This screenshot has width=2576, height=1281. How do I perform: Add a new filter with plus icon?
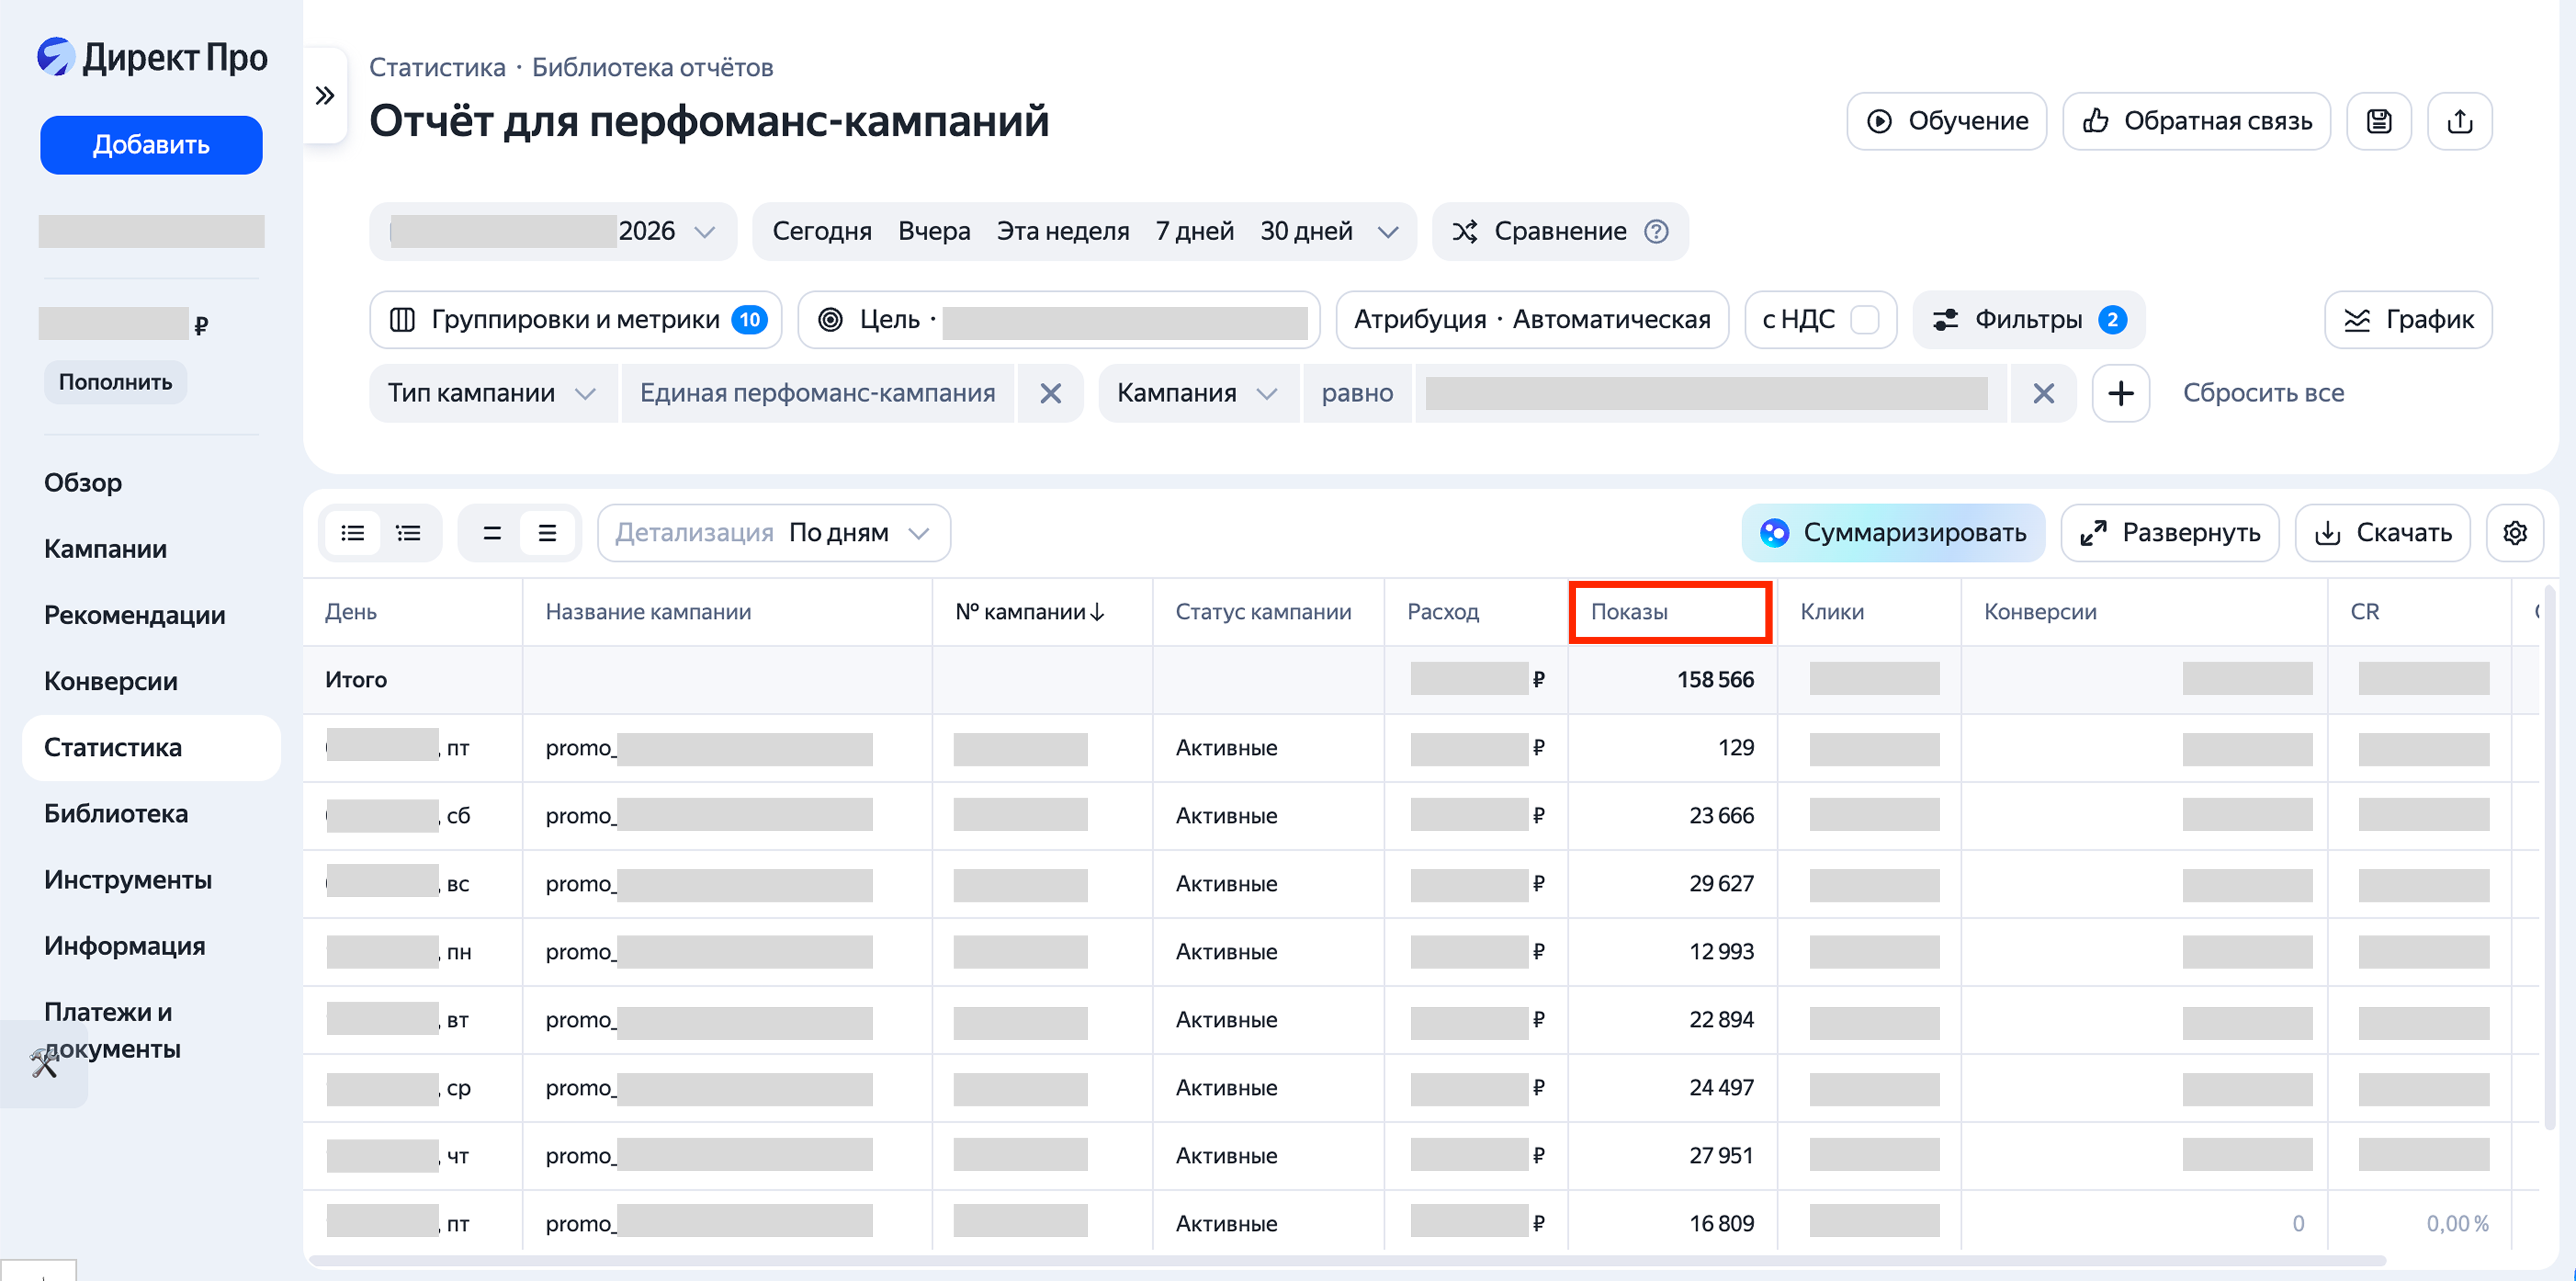pos(2120,393)
